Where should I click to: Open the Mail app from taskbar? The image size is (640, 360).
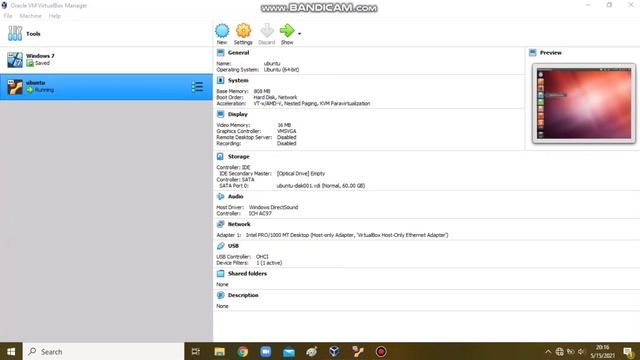click(289, 351)
